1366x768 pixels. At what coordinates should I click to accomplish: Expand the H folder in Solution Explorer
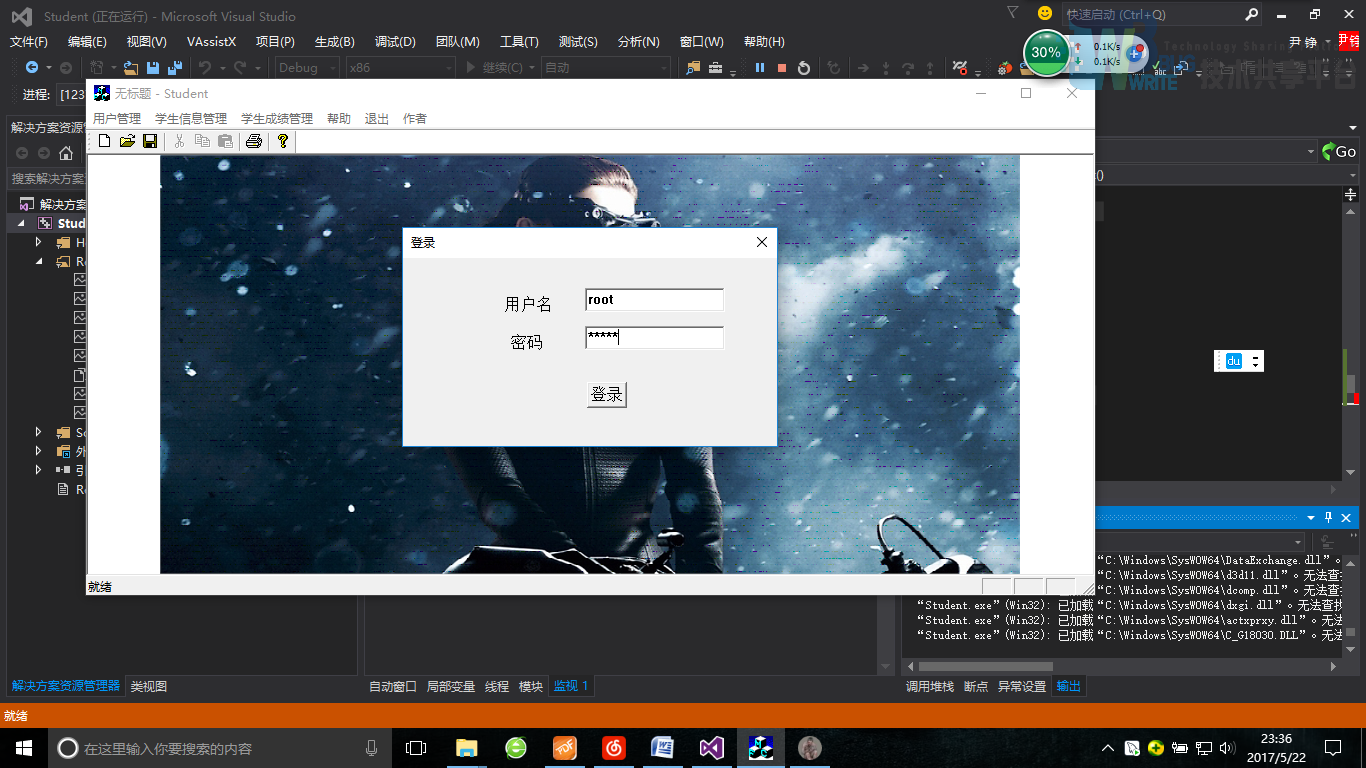click(x=38, y=242)
